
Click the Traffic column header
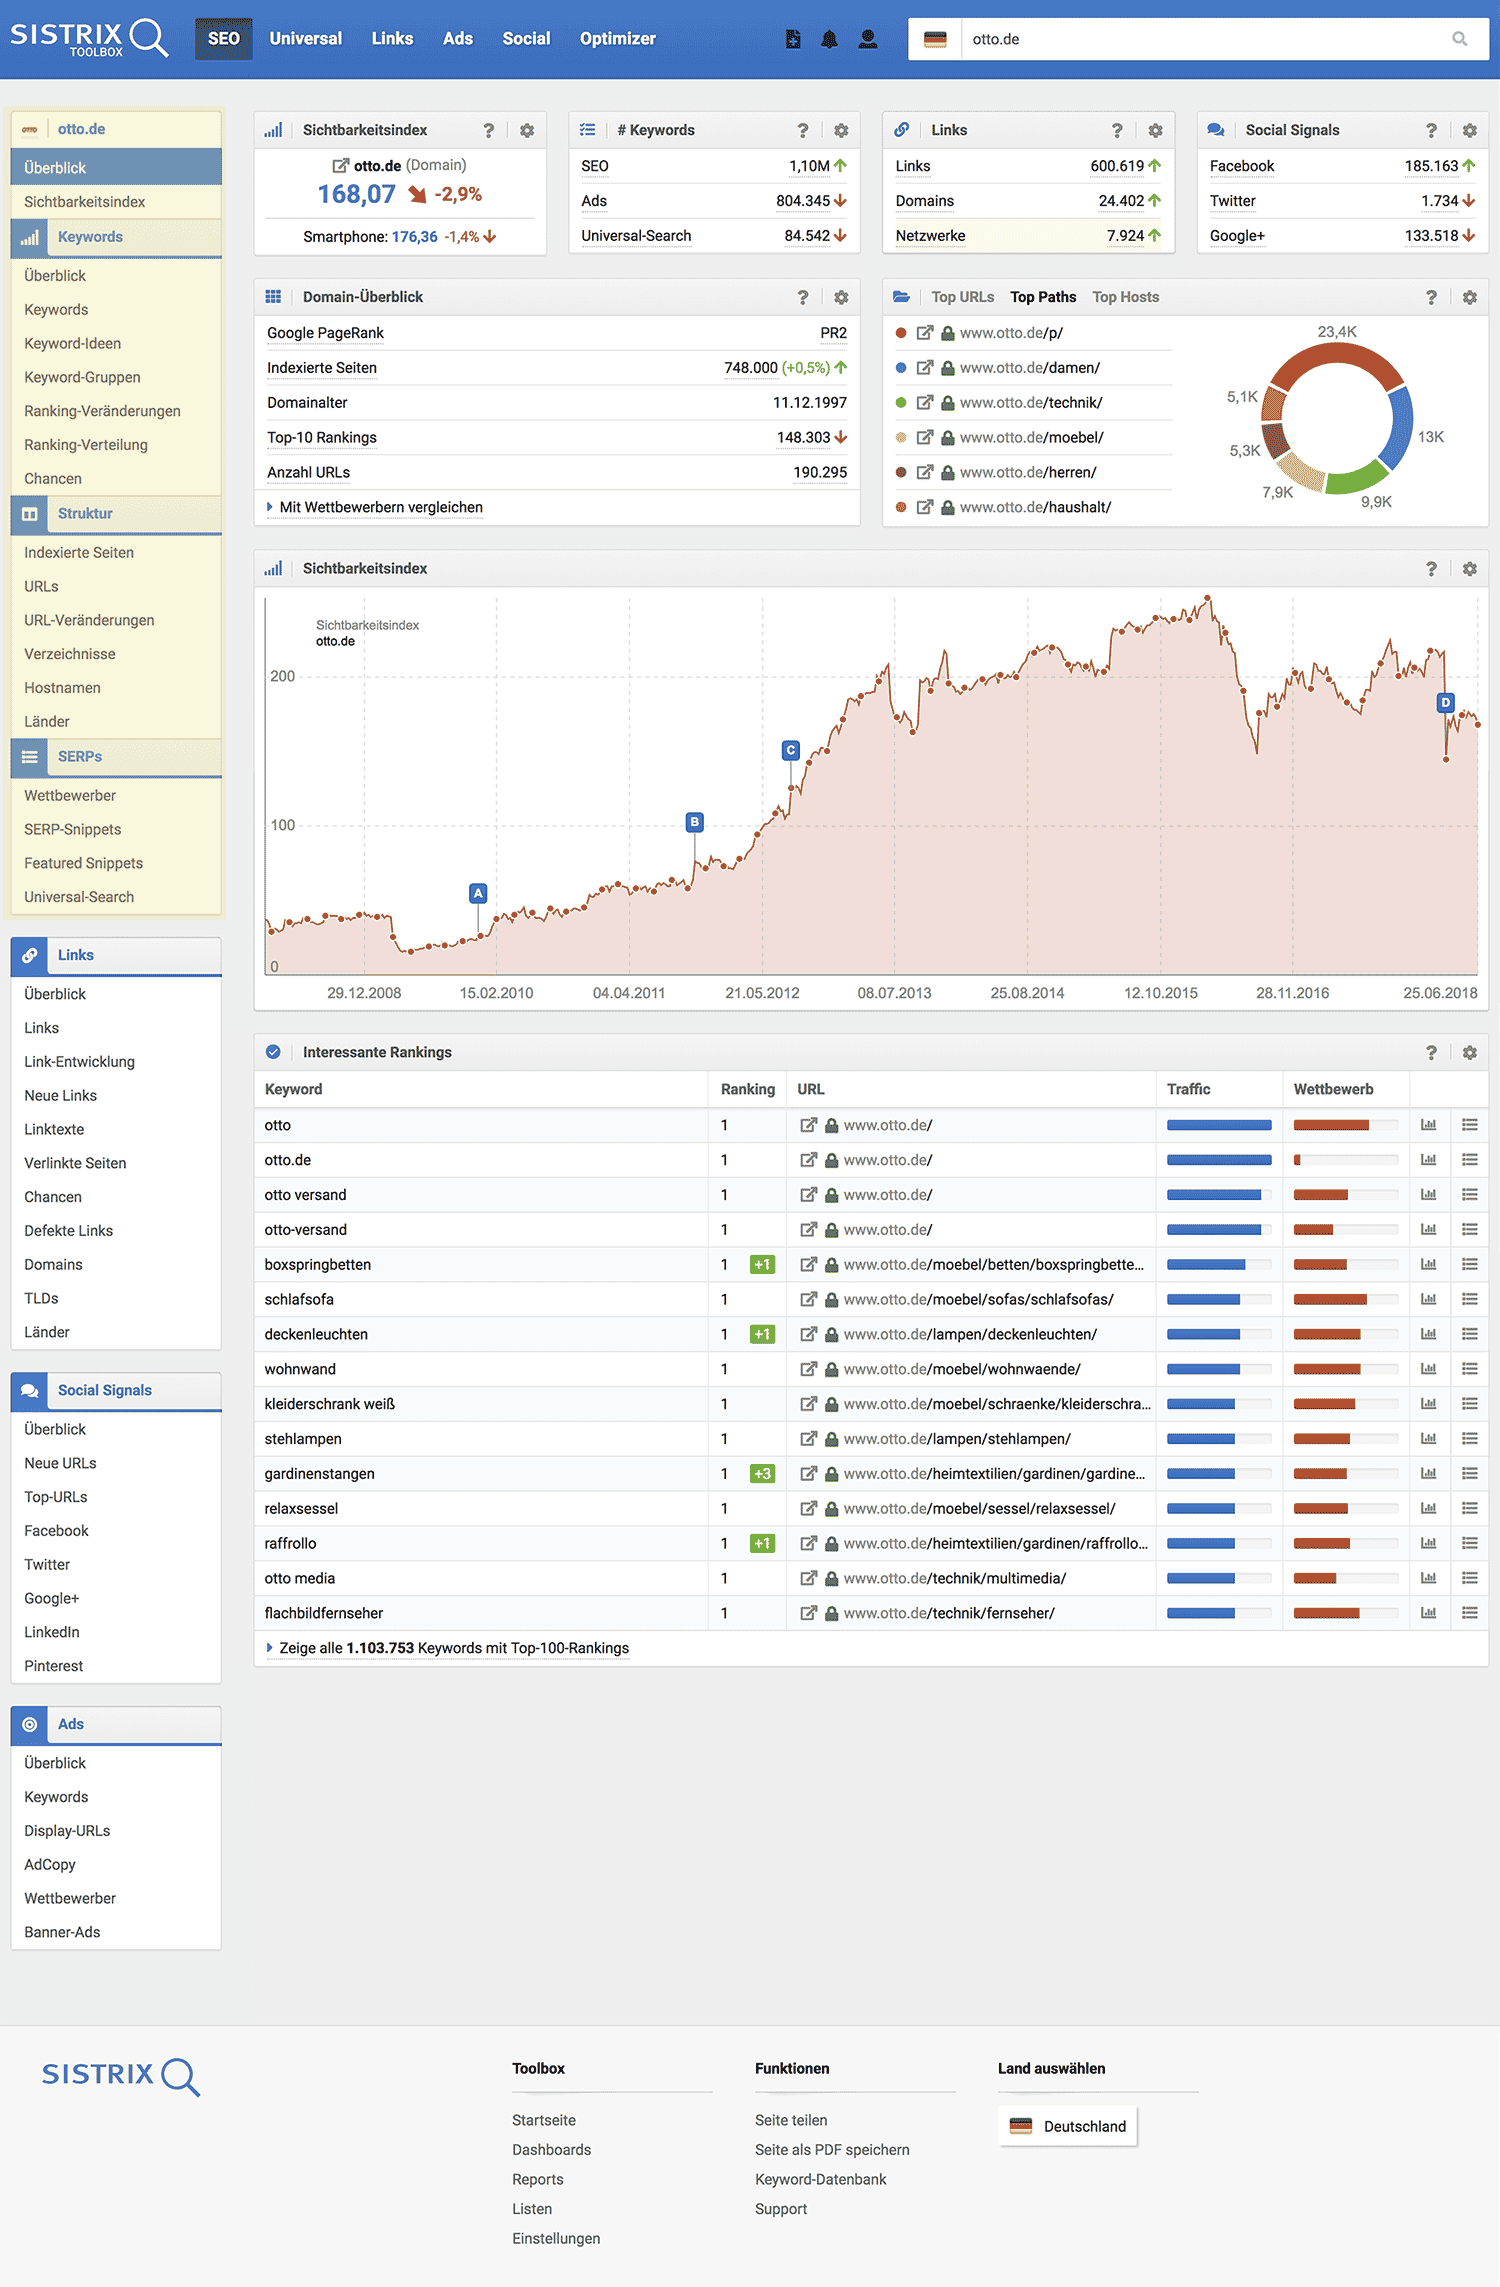tap(1188, 1089)
